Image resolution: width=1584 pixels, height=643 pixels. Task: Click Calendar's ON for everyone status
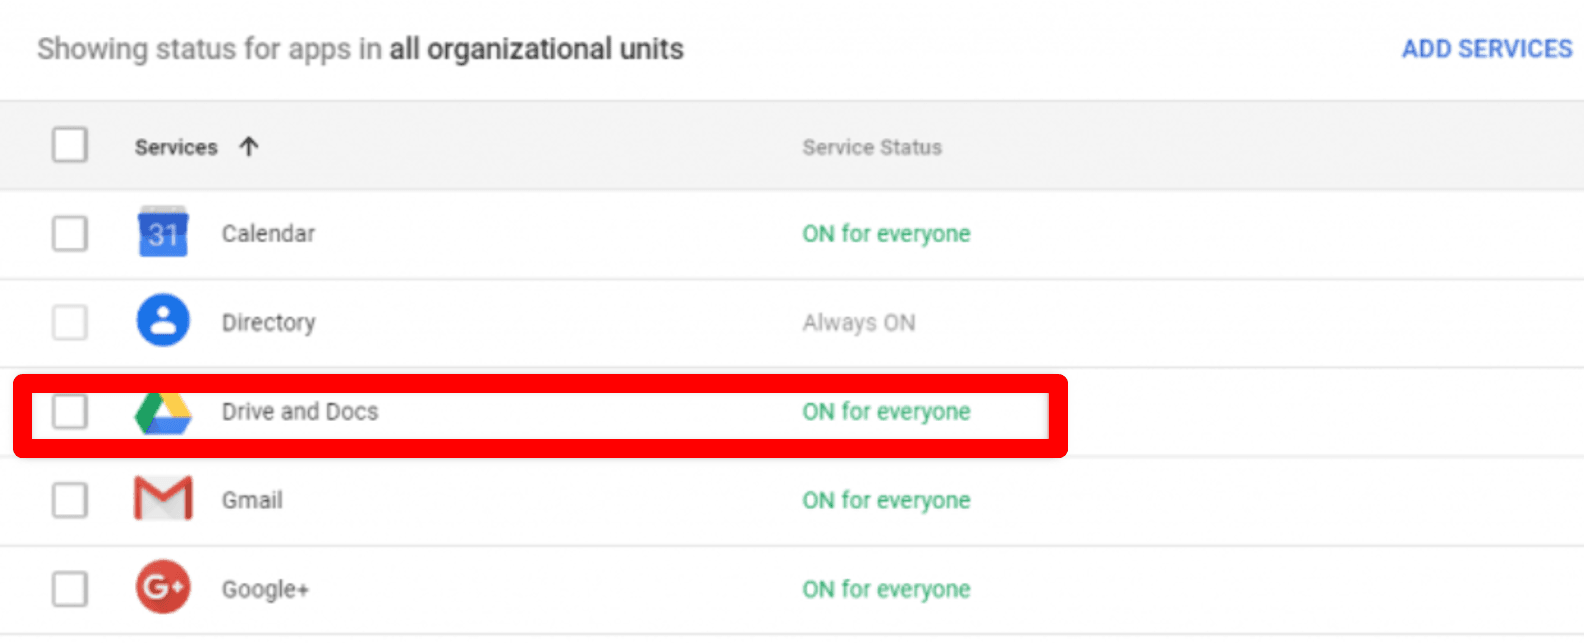click(886, 234)
